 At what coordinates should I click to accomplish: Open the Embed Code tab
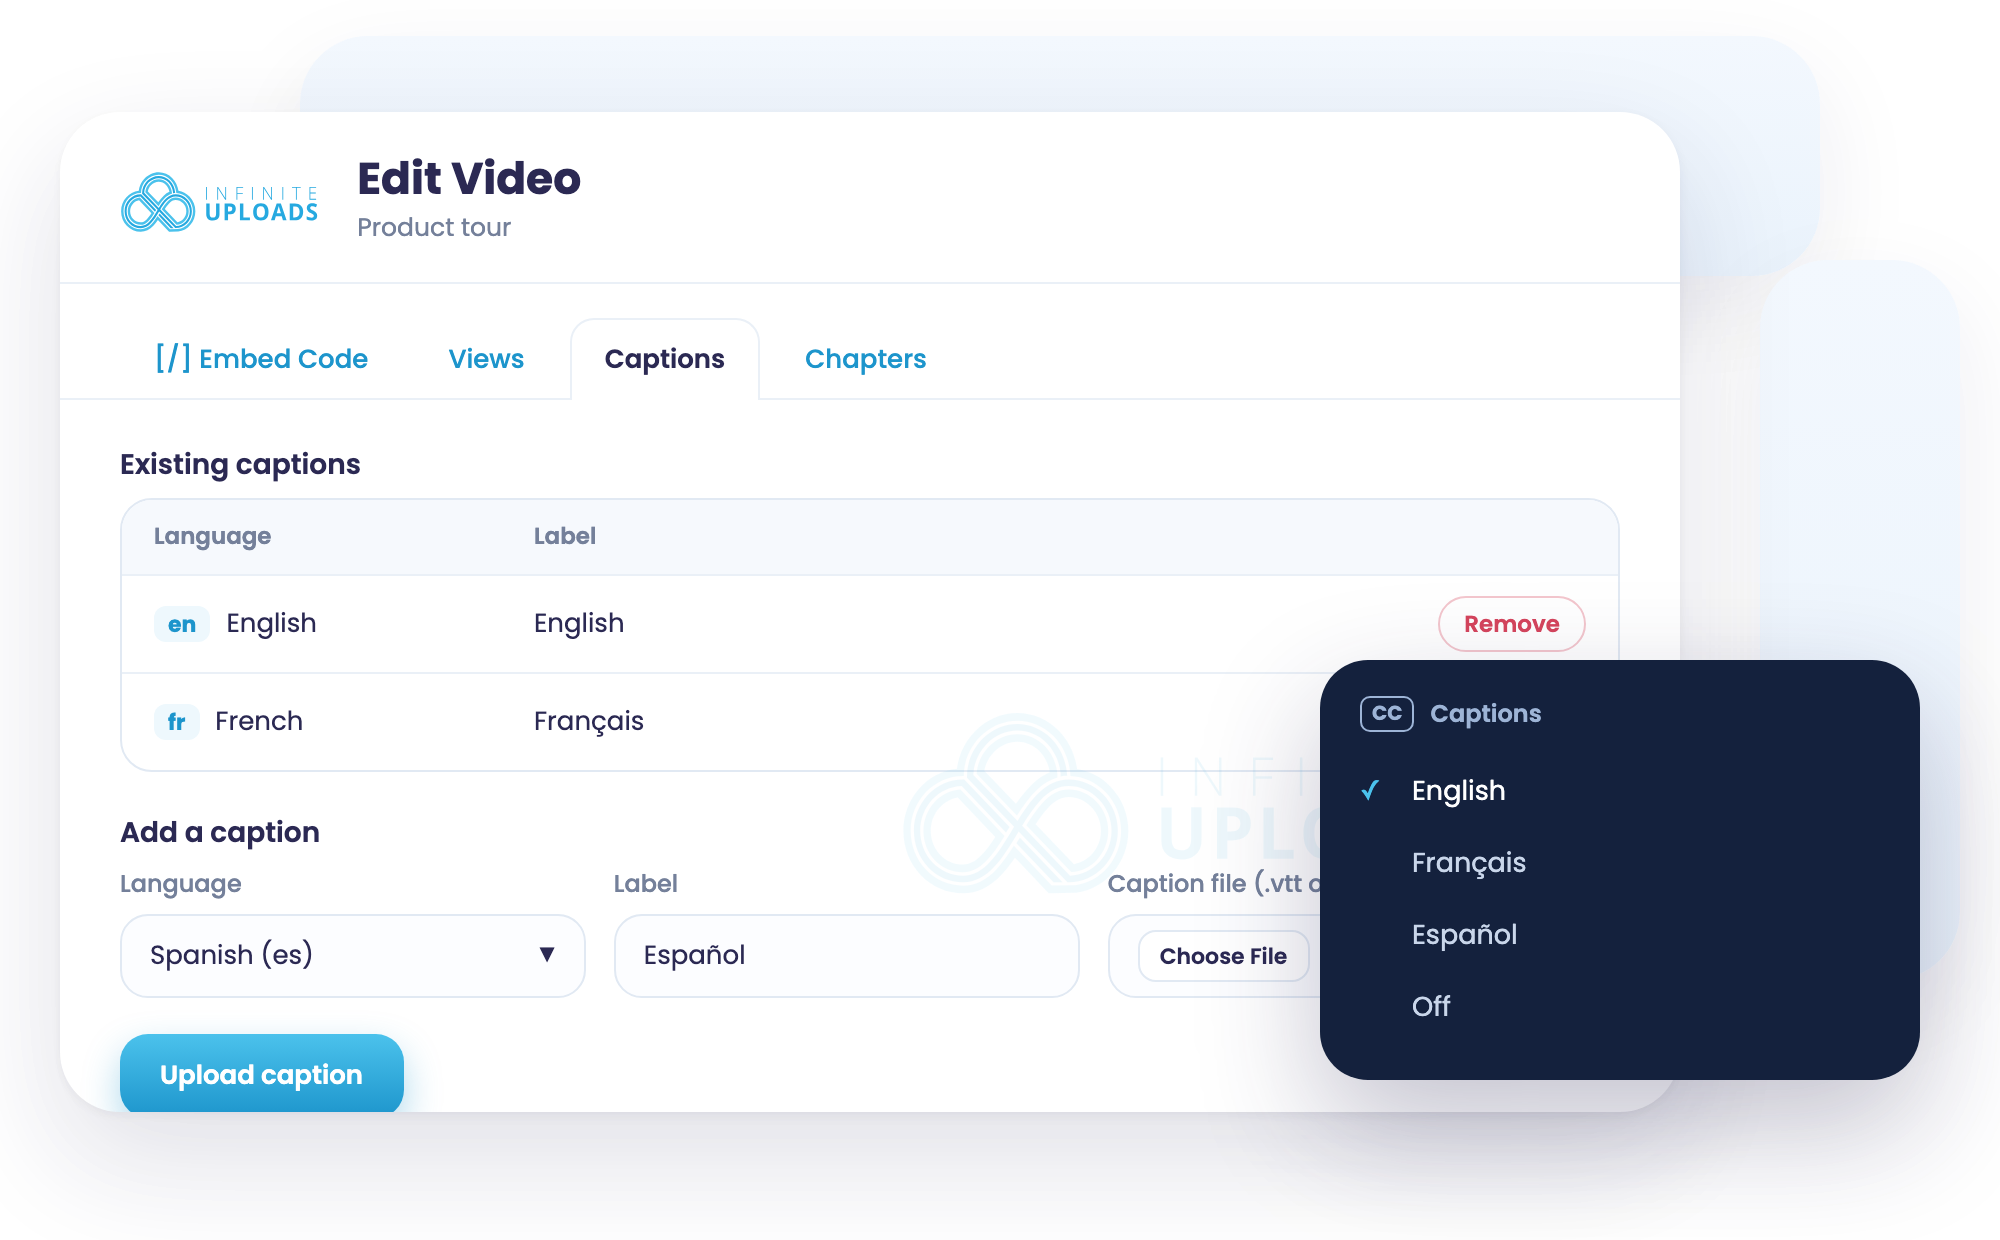(262, 358)
